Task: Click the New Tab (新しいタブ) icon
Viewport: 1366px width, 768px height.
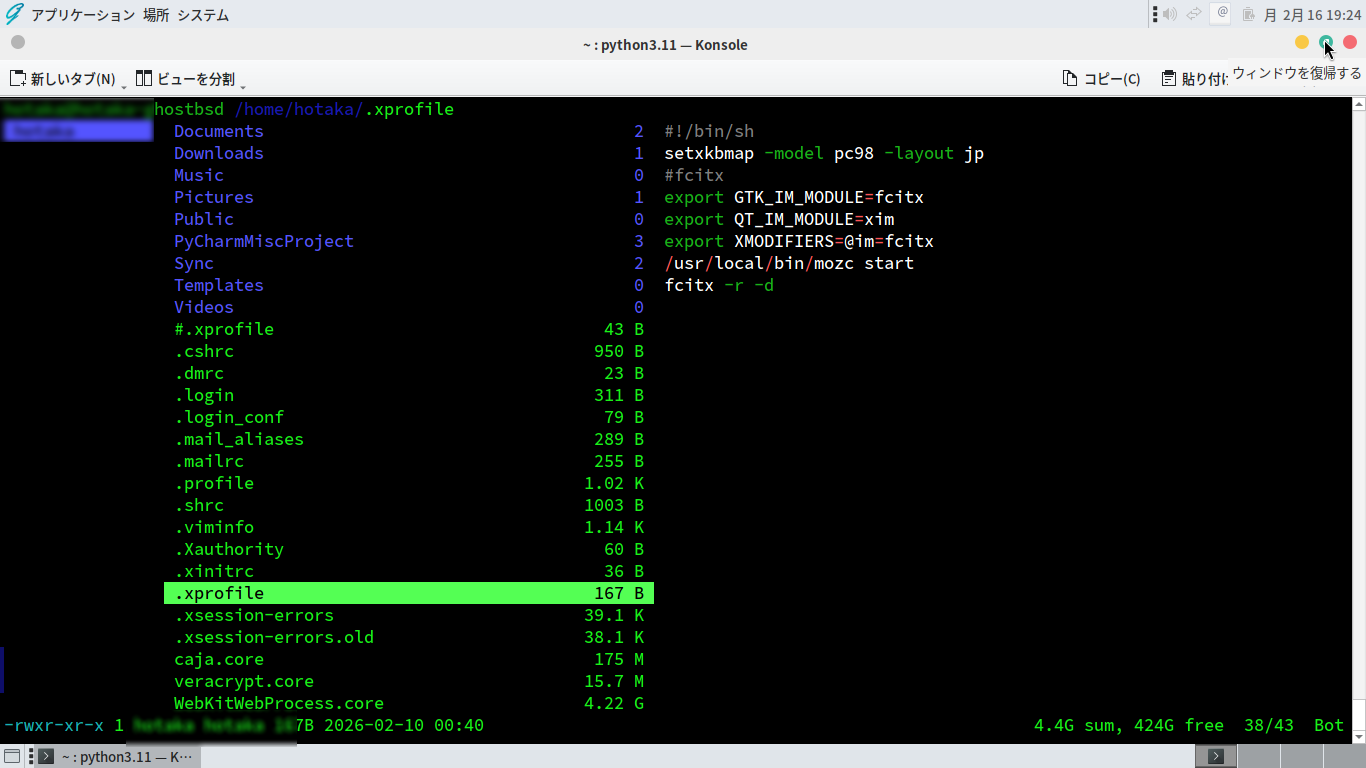Action: pyautogui.click(x=18, y=78)
